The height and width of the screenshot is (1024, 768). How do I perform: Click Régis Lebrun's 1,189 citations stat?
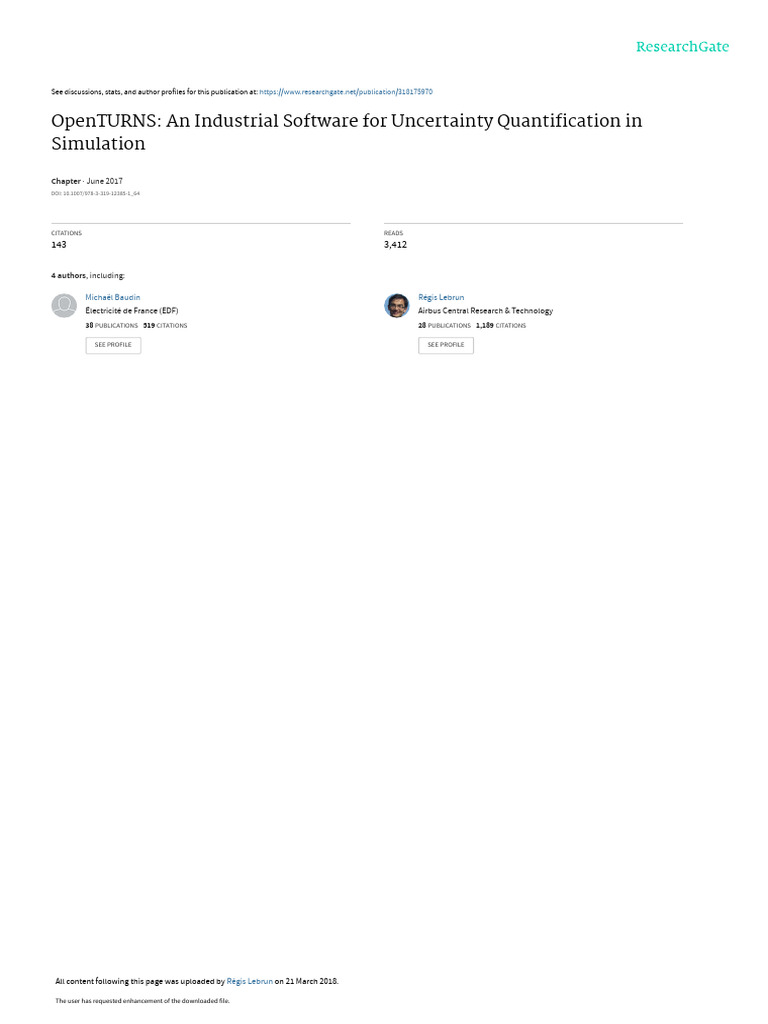coord(500,326)
